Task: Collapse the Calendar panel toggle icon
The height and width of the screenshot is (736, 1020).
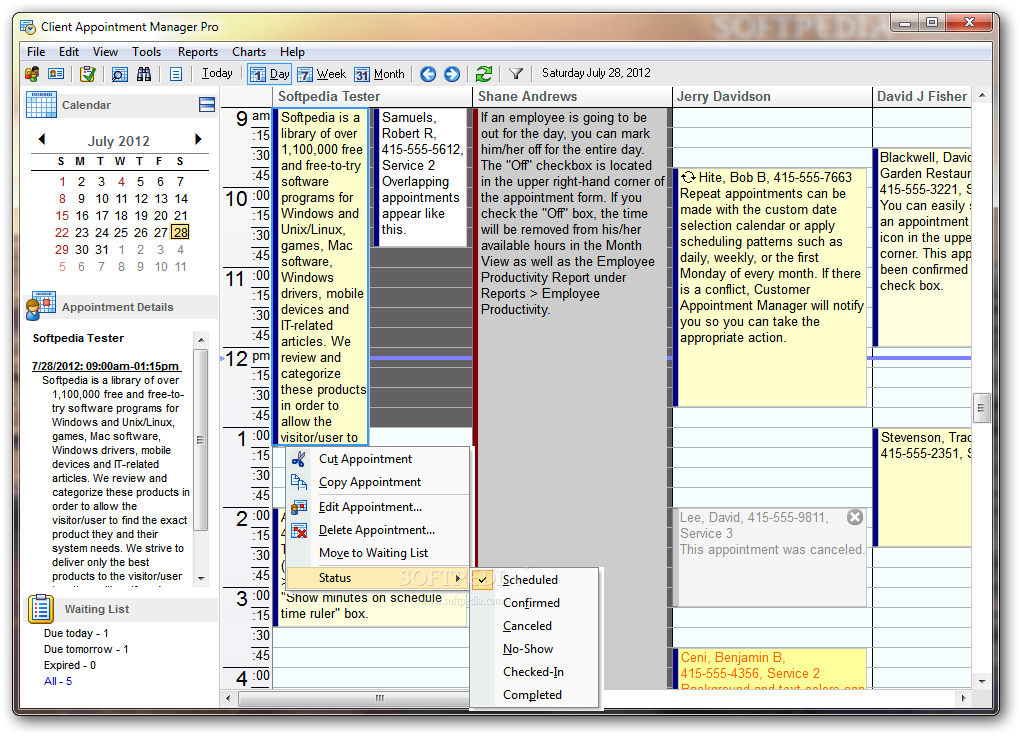Action: (x=207, y=105)
